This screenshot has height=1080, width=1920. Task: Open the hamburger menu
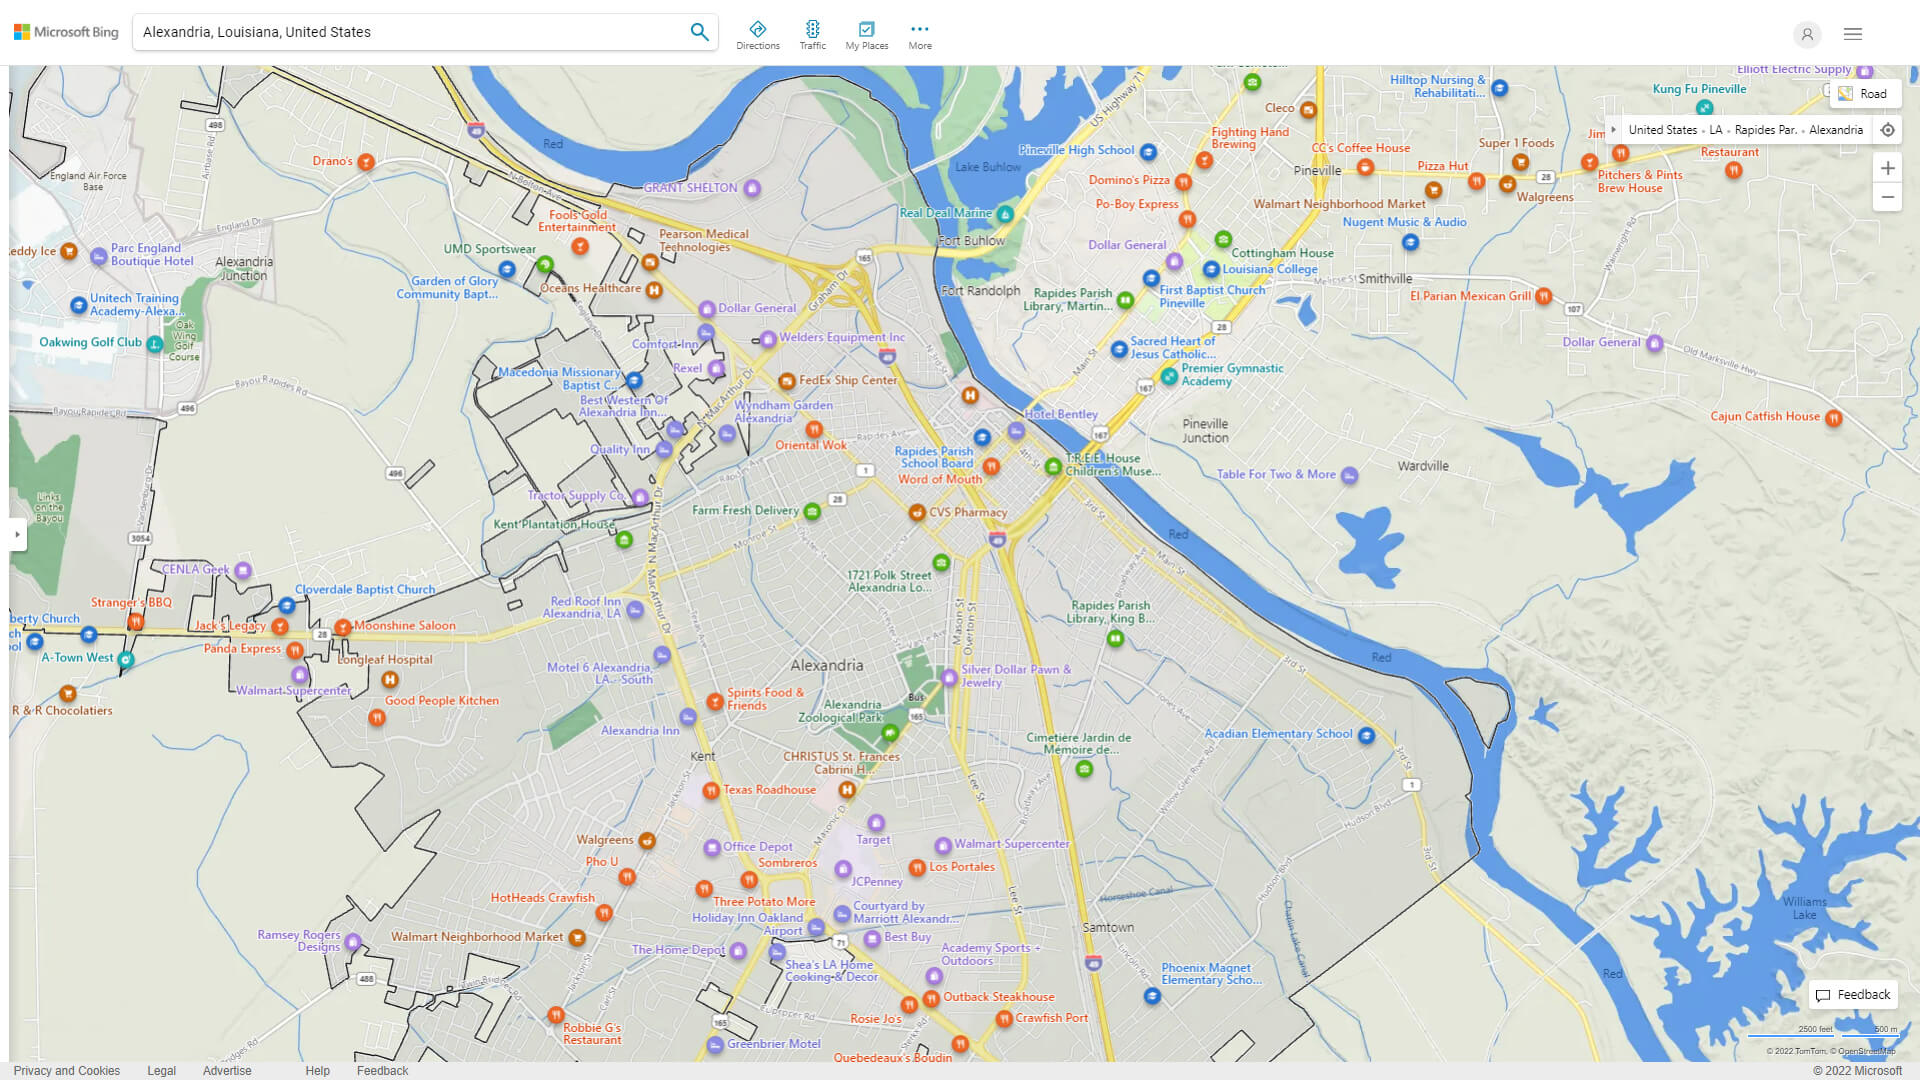point(1852,33)
